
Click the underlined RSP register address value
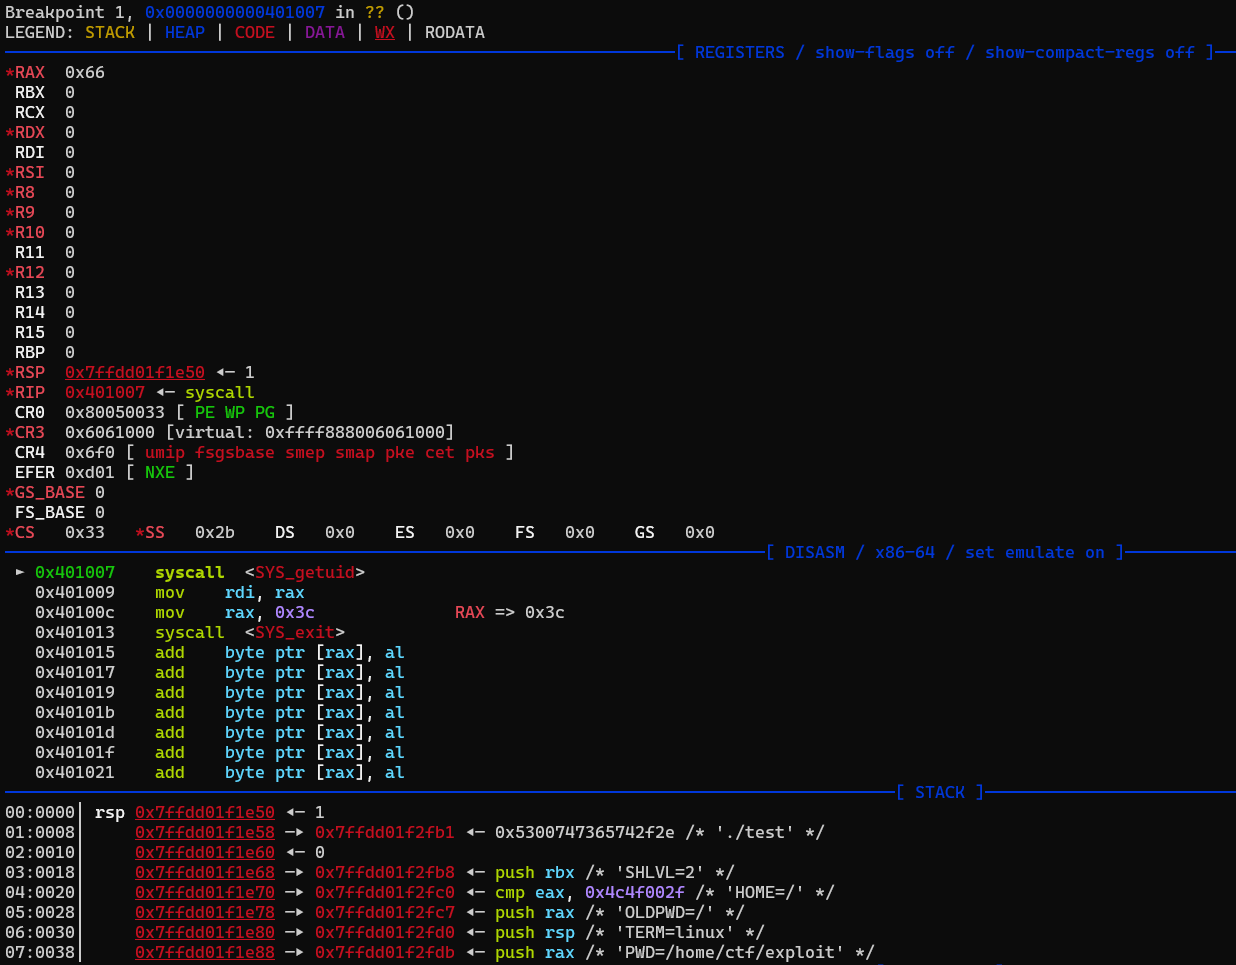(x=134, y=372)
